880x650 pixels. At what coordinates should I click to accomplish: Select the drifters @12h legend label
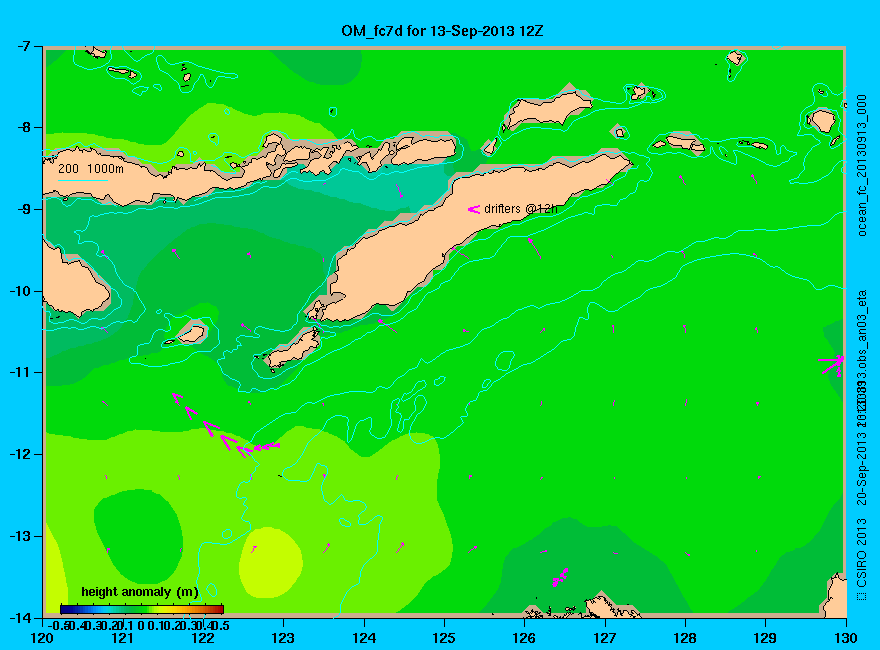point(521,209)
